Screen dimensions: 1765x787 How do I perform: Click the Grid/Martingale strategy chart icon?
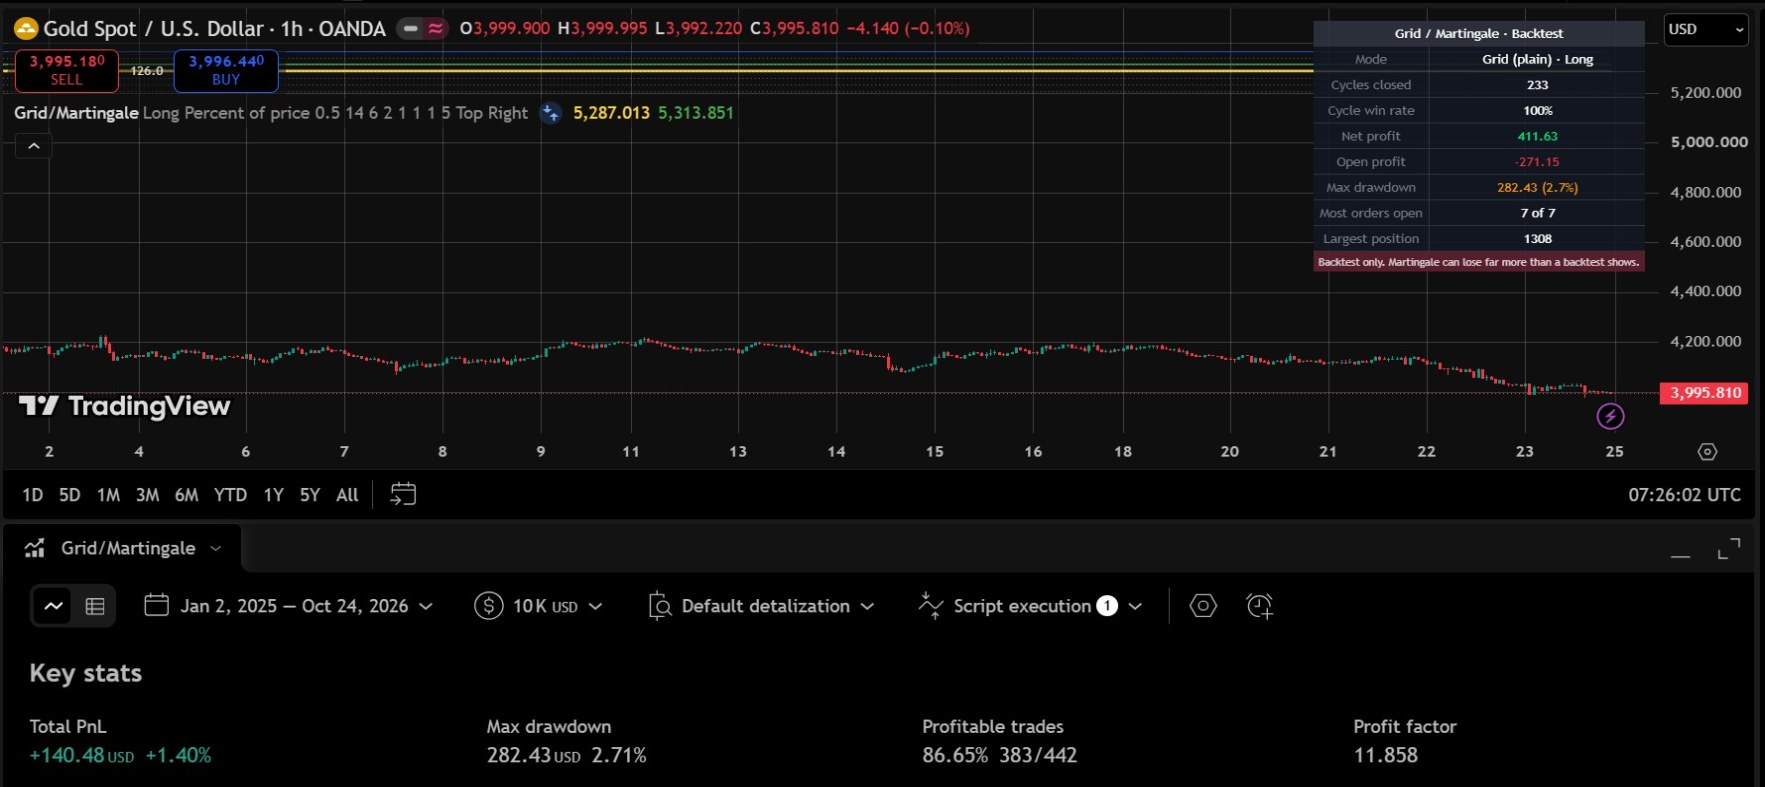(x=35, y=548)
